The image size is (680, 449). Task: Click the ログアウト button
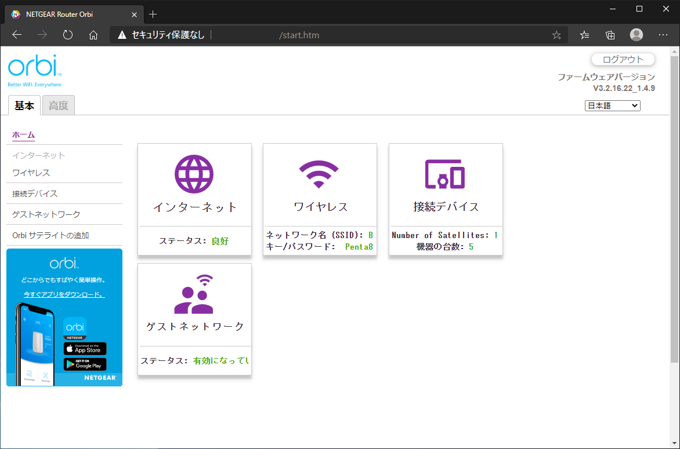pyautogui.click(x=623, y=59)
